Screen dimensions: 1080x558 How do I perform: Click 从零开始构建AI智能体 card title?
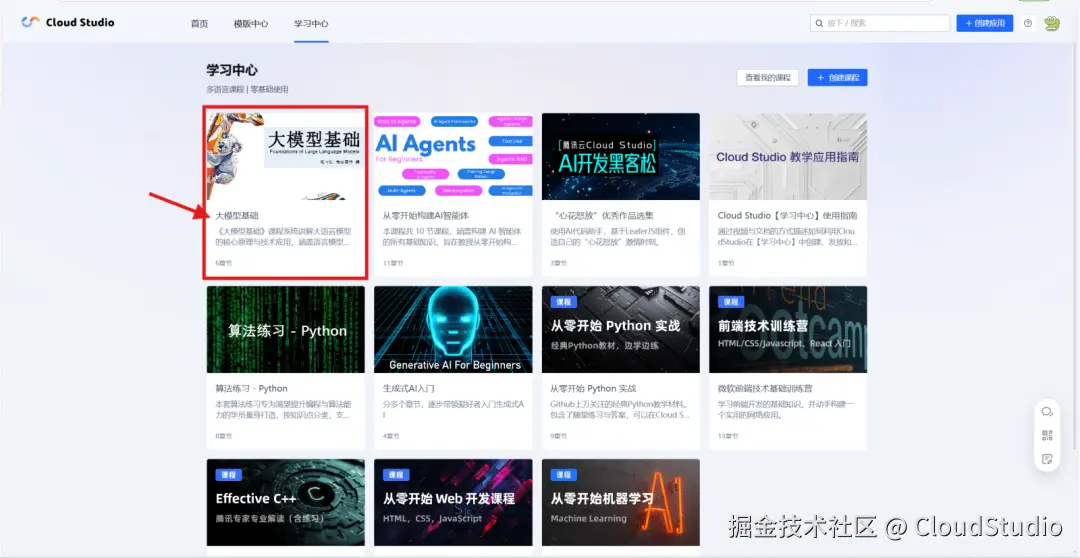(426, 216)
